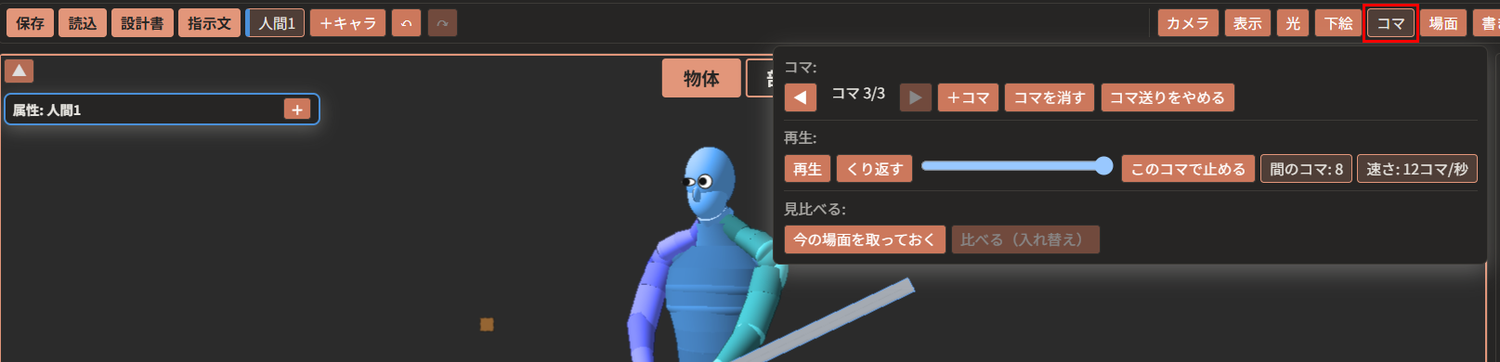
Task: Click the redo arrow icon
Action: click(442, 24)
